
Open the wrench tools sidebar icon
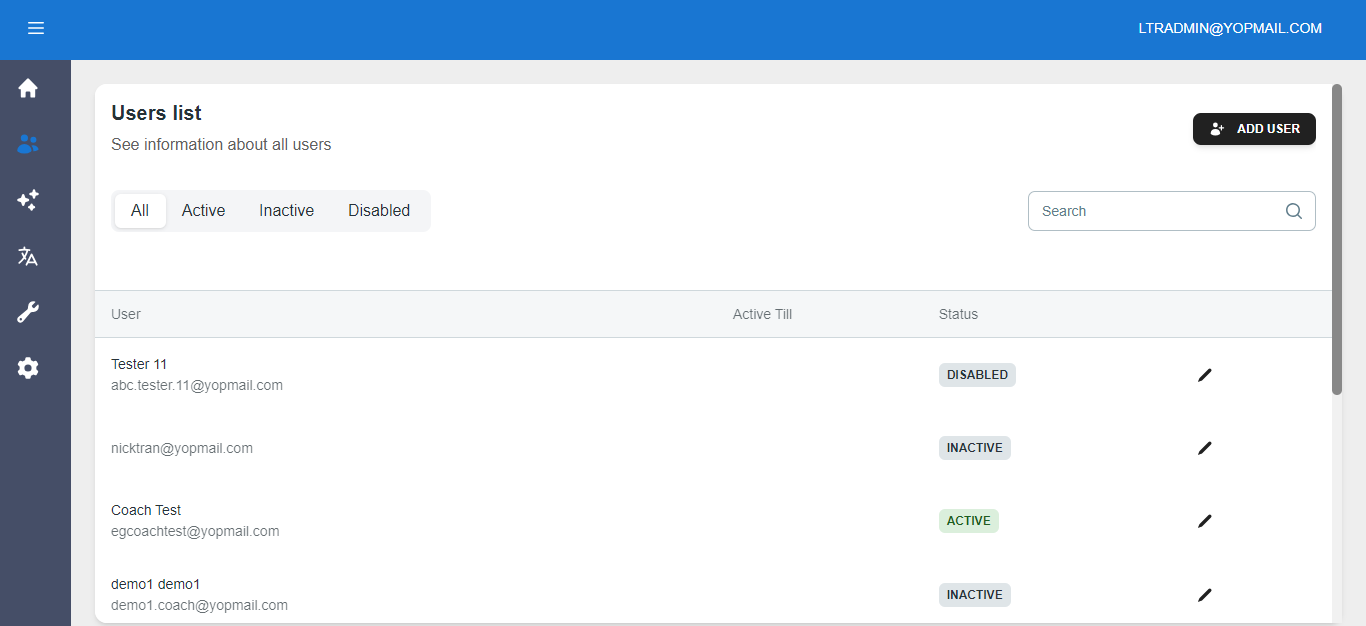point(28,312)
